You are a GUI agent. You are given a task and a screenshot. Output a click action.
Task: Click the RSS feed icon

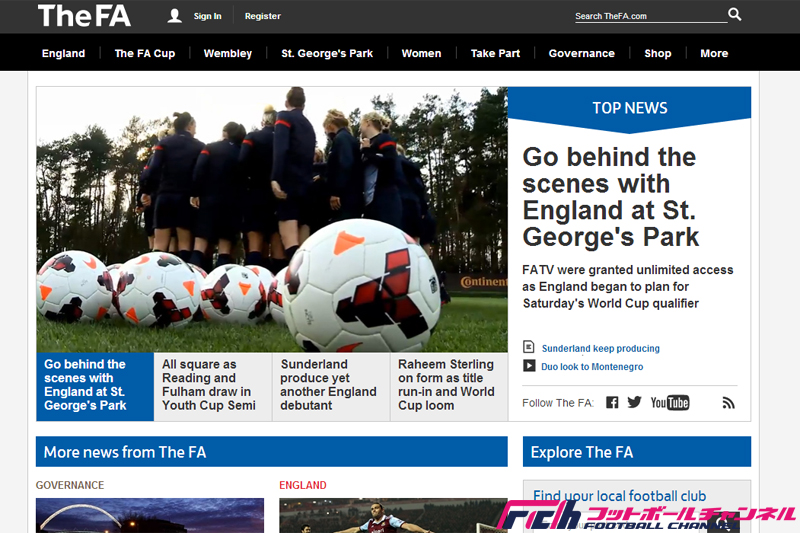click(x=728, y=402)
